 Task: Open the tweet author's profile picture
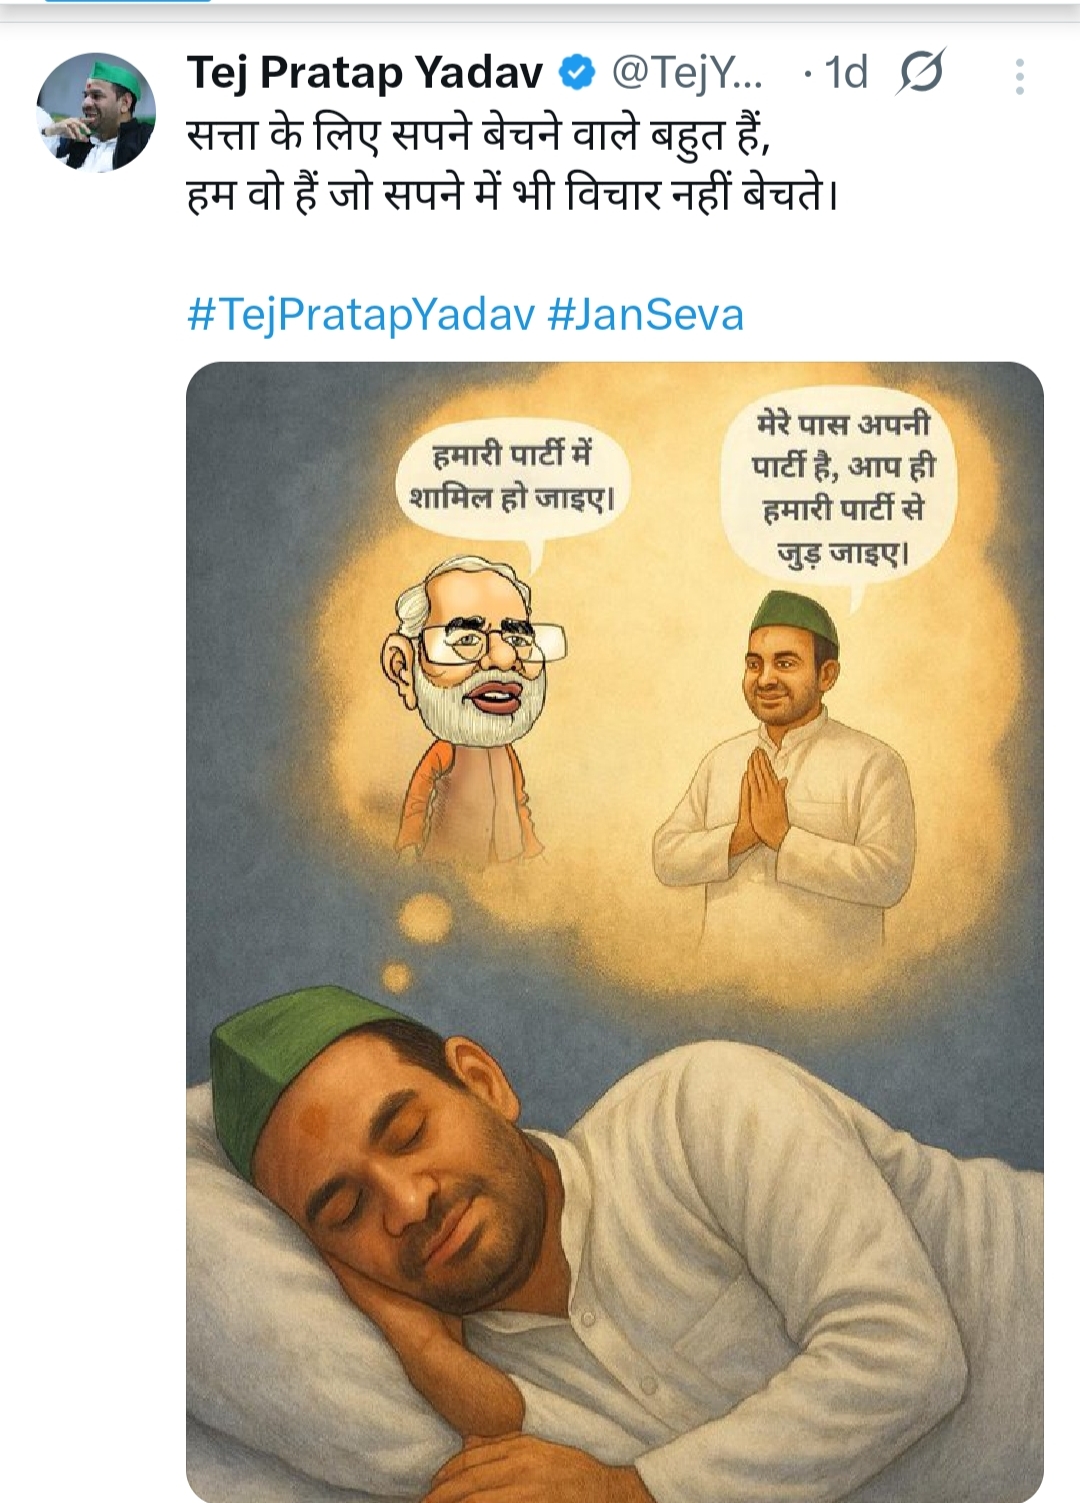tap(96, 112)
